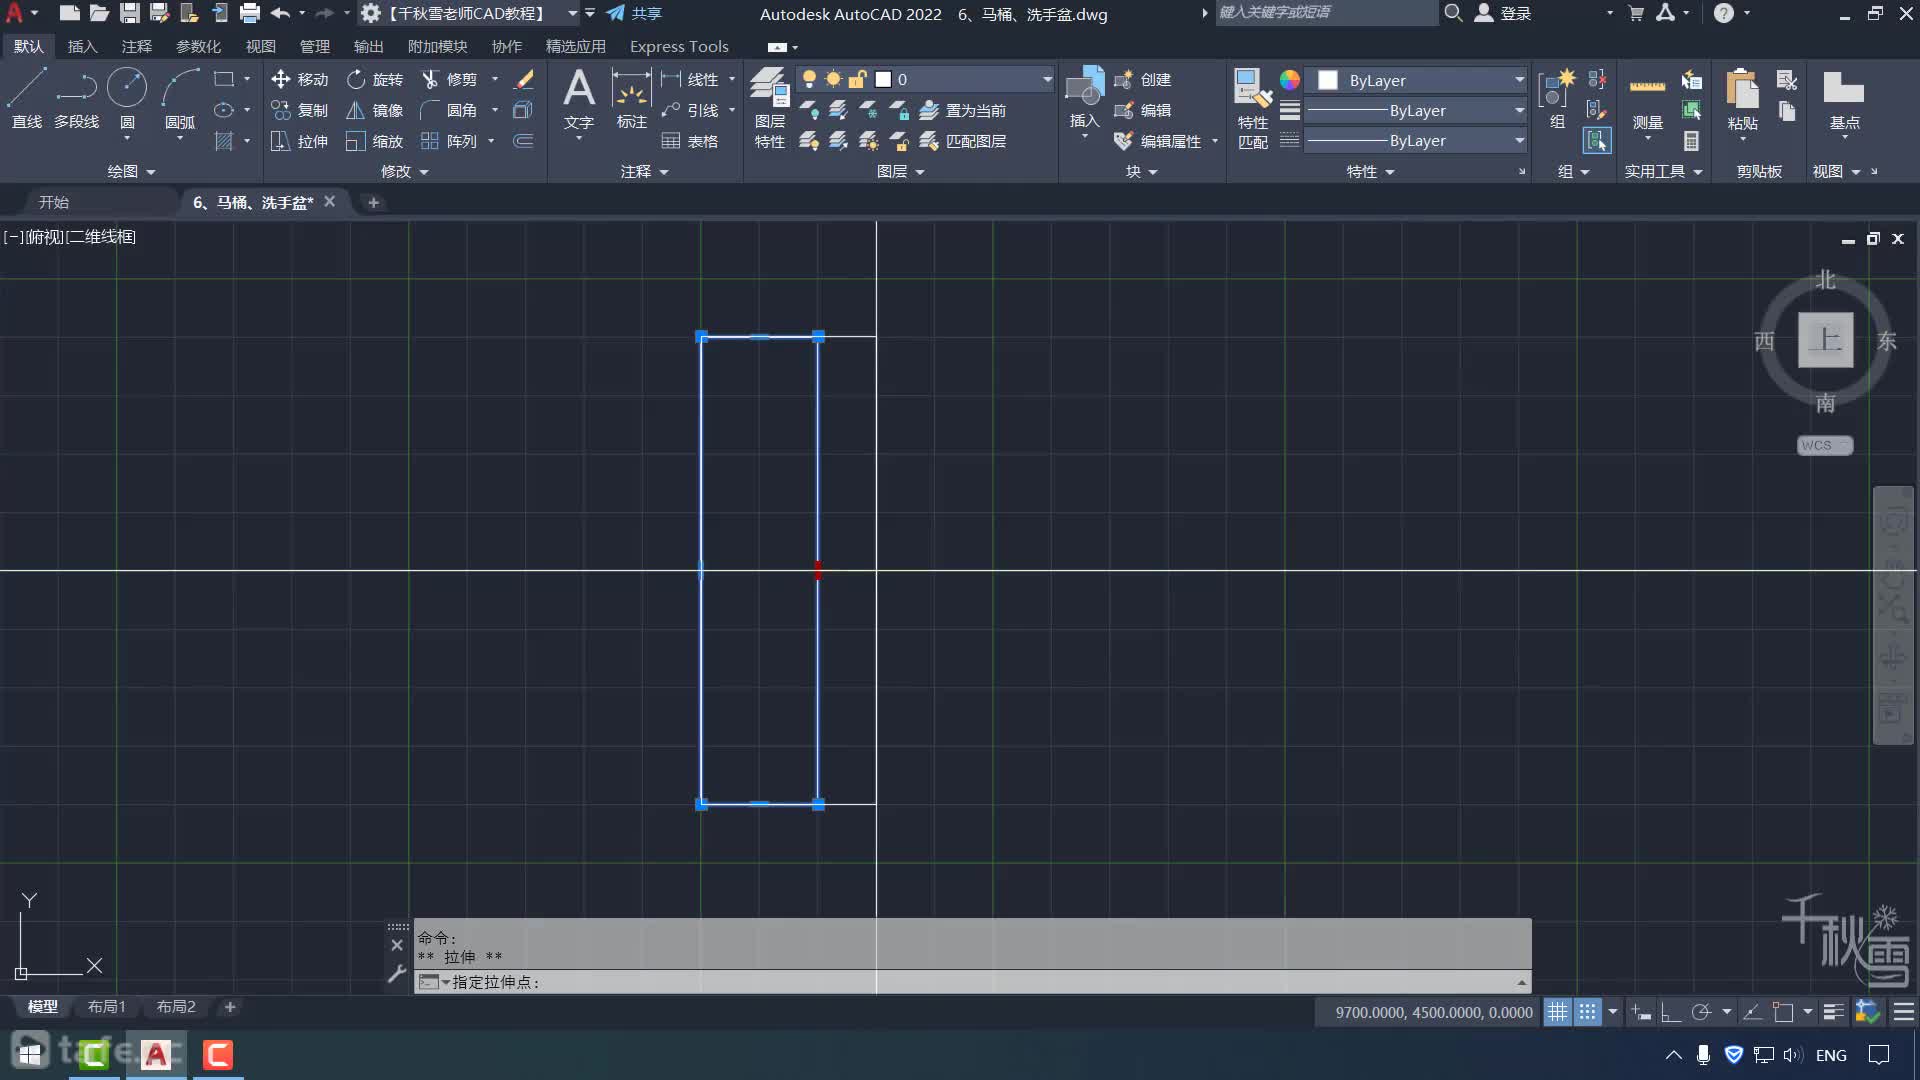Click the Scale (缩放) tool
The height and width of the screenshot is (1080, 1920).
pos(375,141)
